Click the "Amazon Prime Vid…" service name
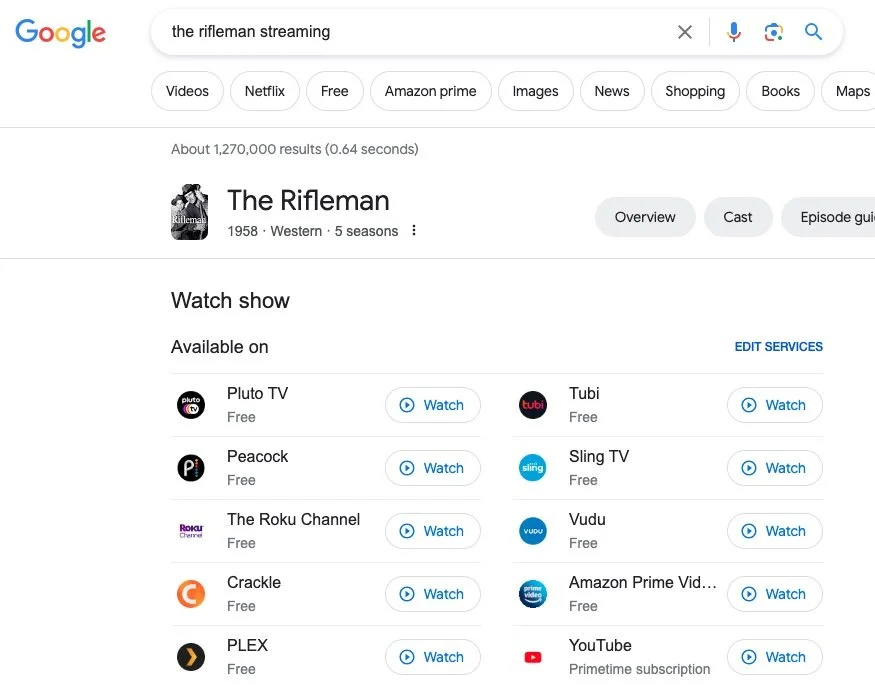This screenshot has width=875, height=685. [643, 582]
